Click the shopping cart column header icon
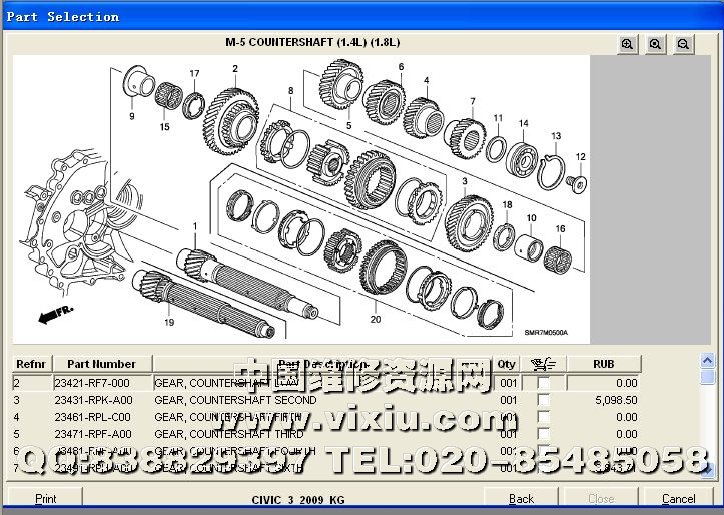Image resolution: width=724 pixels, height=515 pixels. [544, 364]
